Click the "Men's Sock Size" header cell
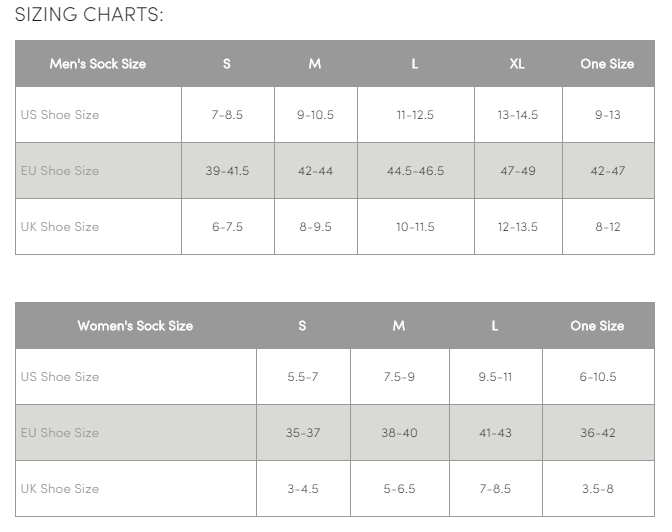The image size is (672, 532). click(x=98, y=63)
